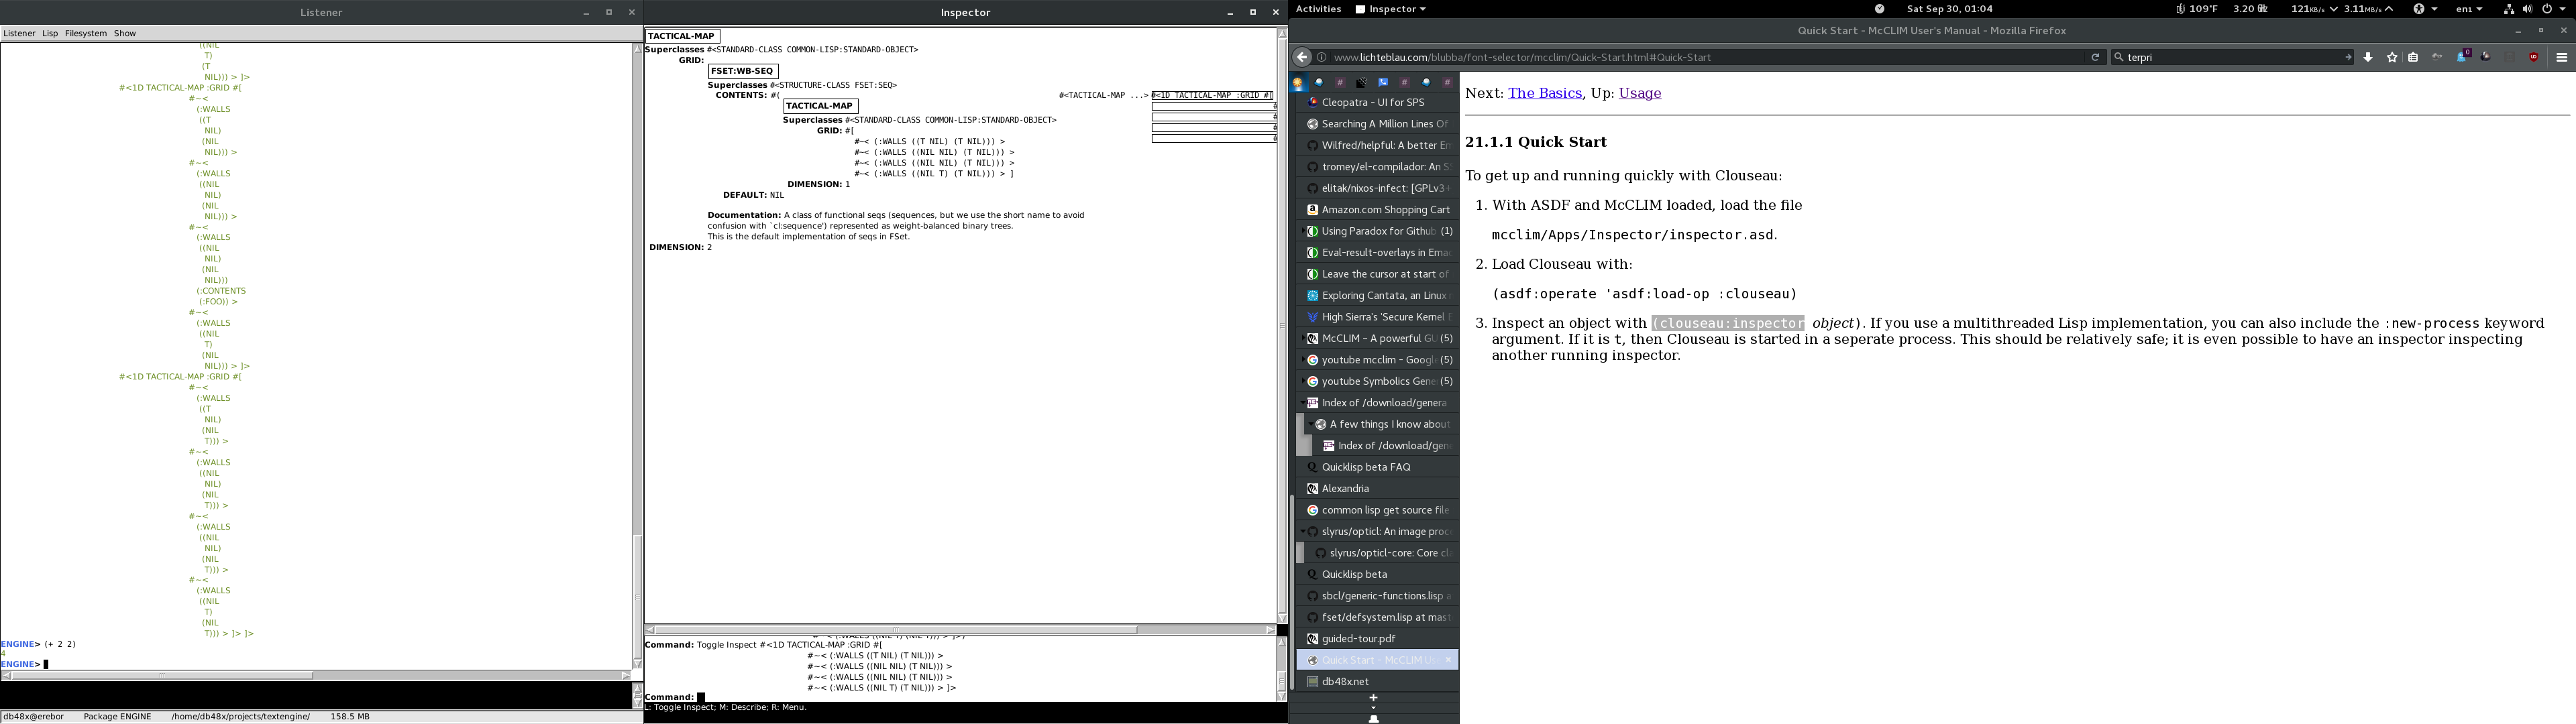The image size is (2576, 724).
Task: Open the en keyboard layout dropdown
Action: [x=2469, y=9]
